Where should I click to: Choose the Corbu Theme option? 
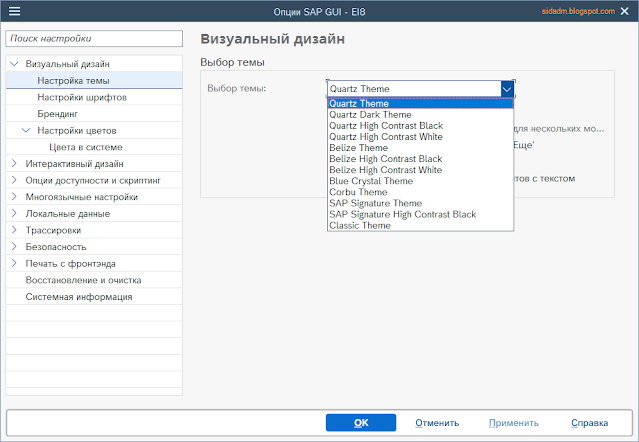[420, 192]
